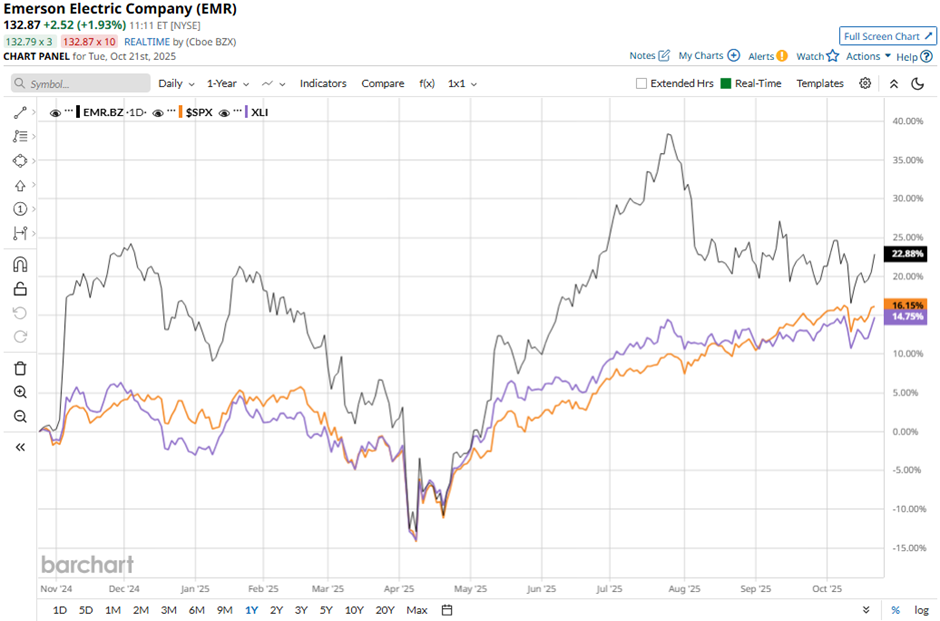
Task: Zoom out of the chart
Action: point(20,416)
